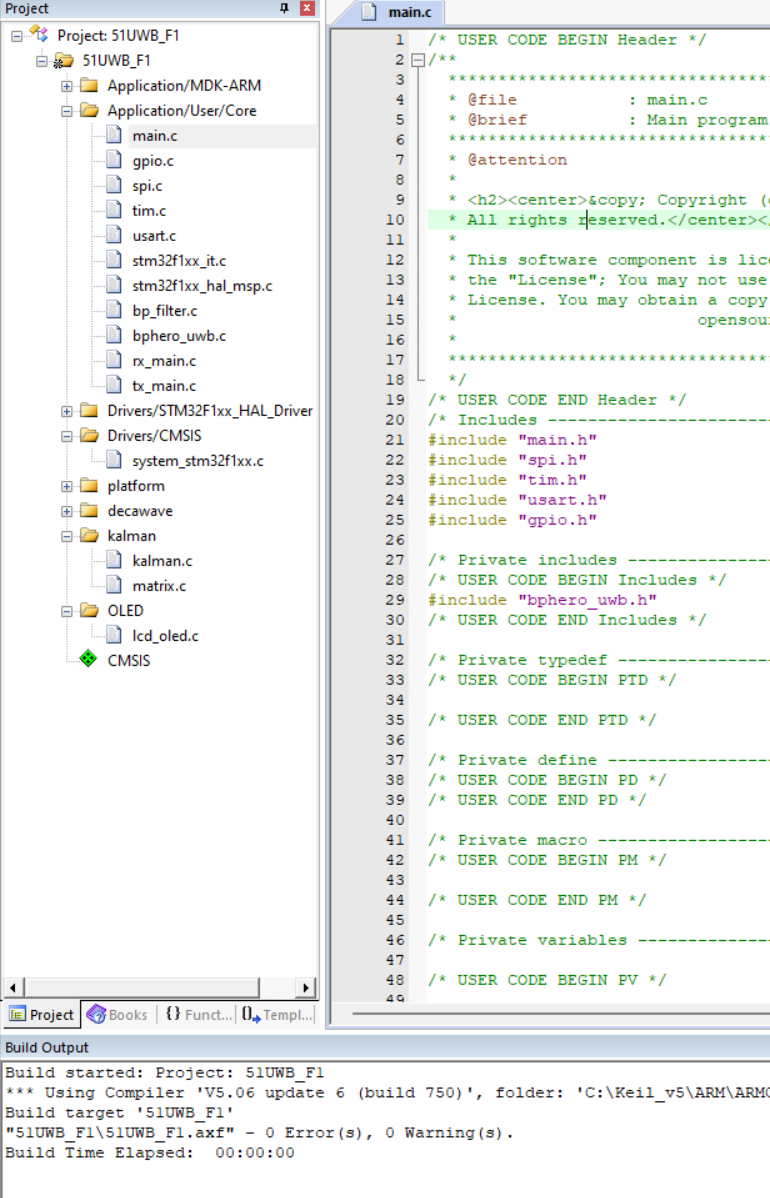Image resolution: width=770 pixels, height=1198 pixels.
Task: Expand the Application/MDK-ARM folder
Action: [67, 86]
